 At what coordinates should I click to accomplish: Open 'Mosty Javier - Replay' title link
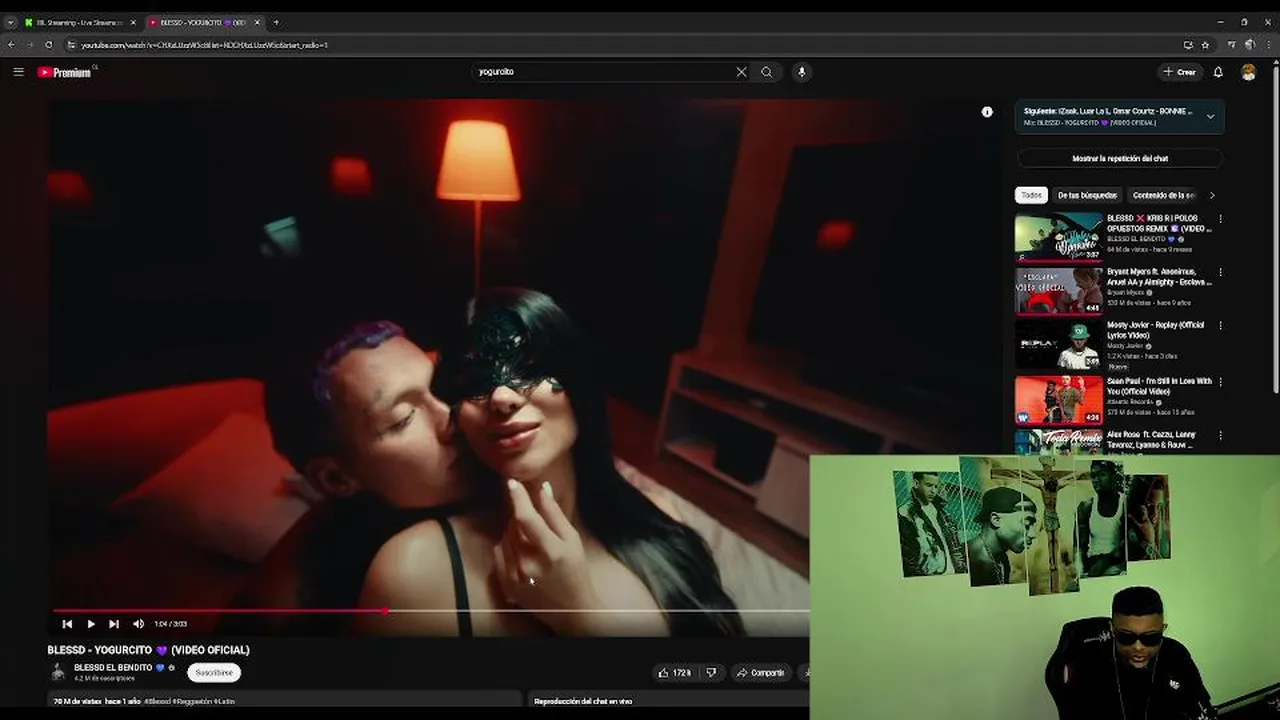(1155, 330)
